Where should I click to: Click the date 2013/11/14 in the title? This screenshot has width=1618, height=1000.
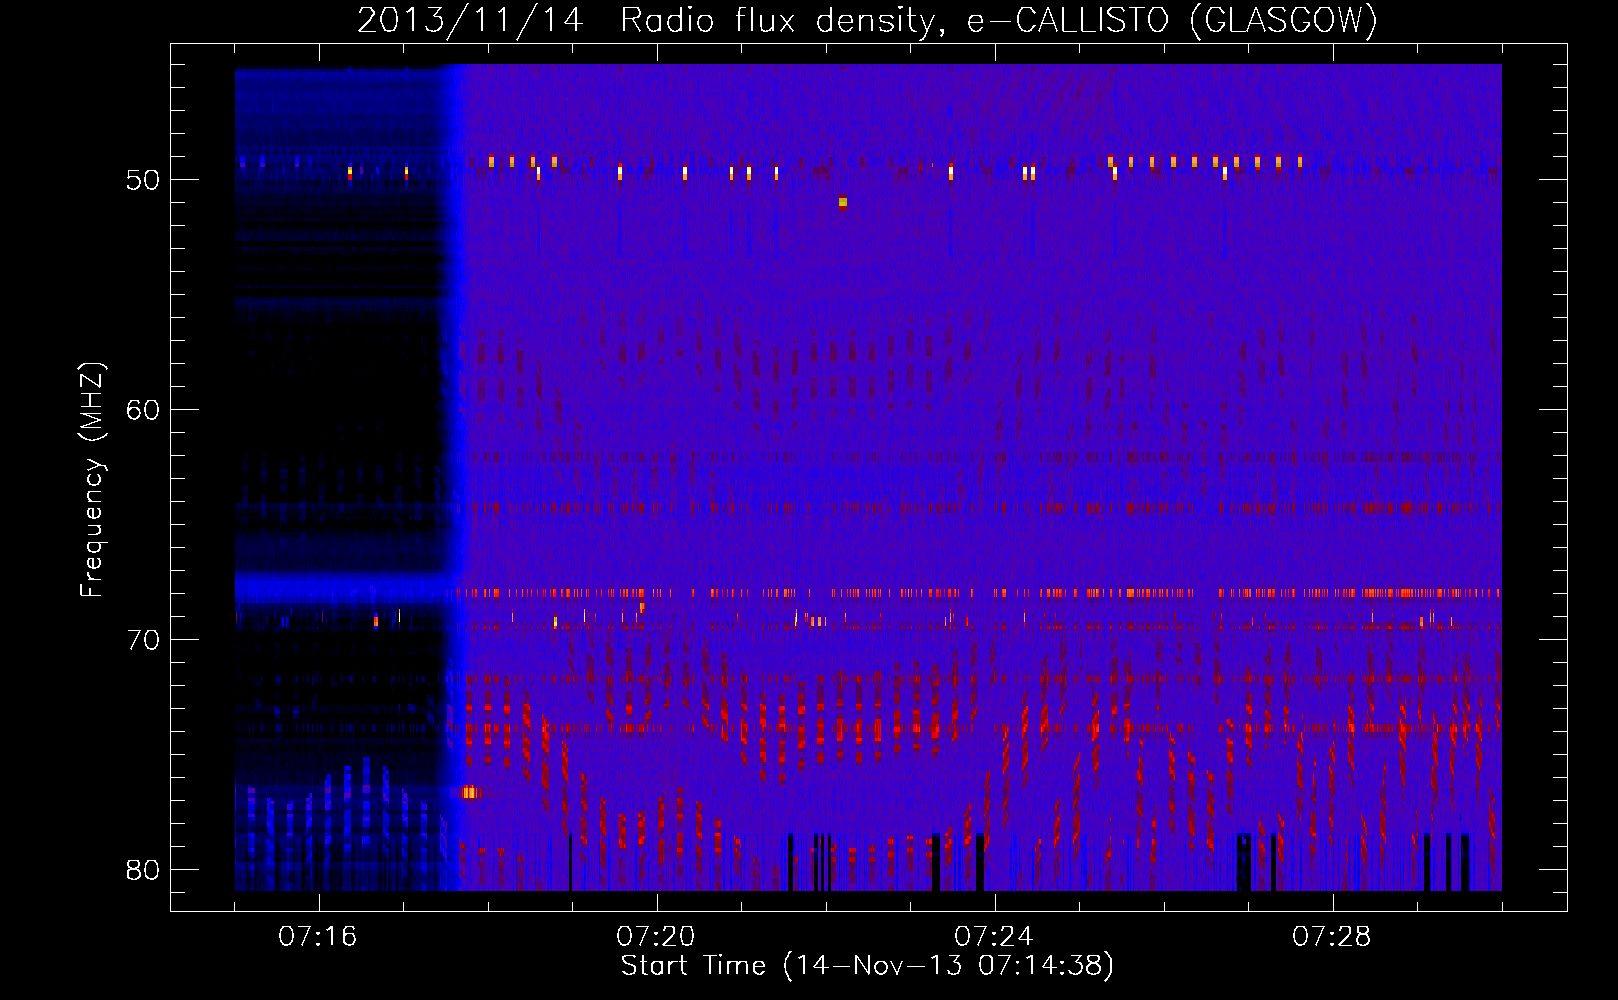coord(470,20)
